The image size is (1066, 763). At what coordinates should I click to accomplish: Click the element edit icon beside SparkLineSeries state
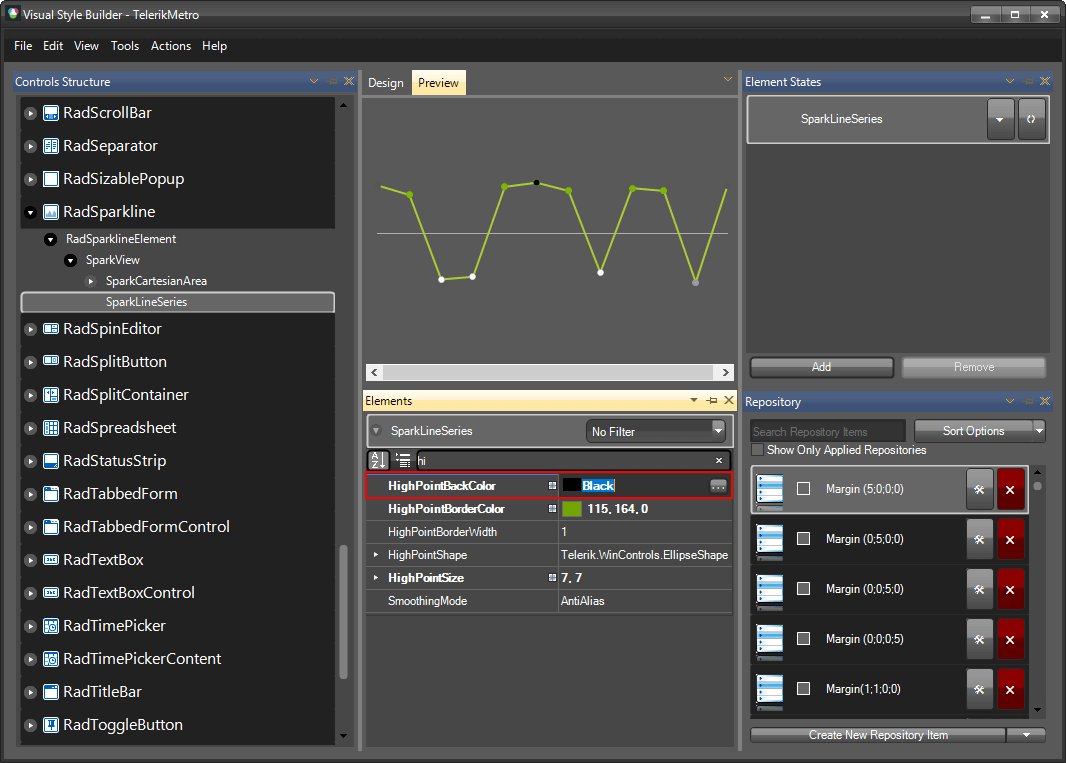[x=1032, y=118]
